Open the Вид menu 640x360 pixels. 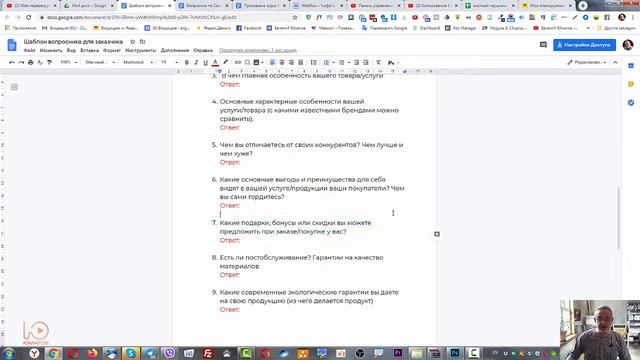71,50
